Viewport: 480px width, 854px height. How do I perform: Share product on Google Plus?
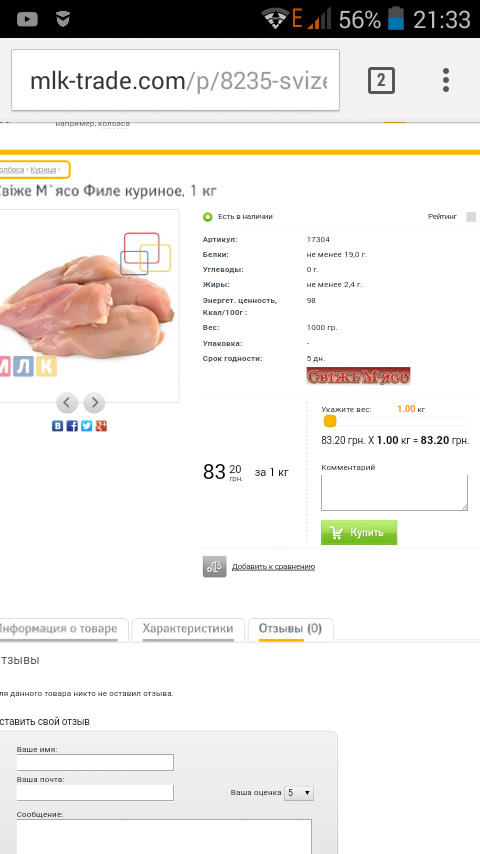pyautogui.click(x=101, y=426)
